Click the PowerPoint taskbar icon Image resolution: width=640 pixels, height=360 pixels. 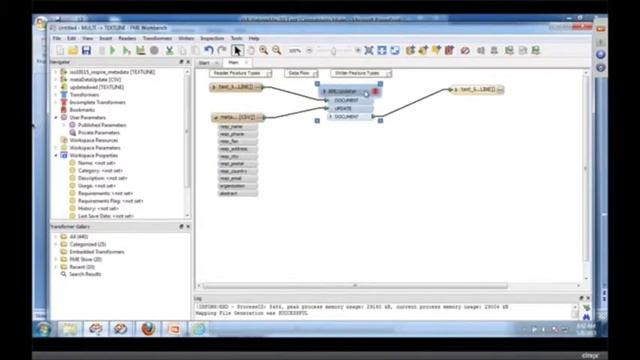coord(173,329)
